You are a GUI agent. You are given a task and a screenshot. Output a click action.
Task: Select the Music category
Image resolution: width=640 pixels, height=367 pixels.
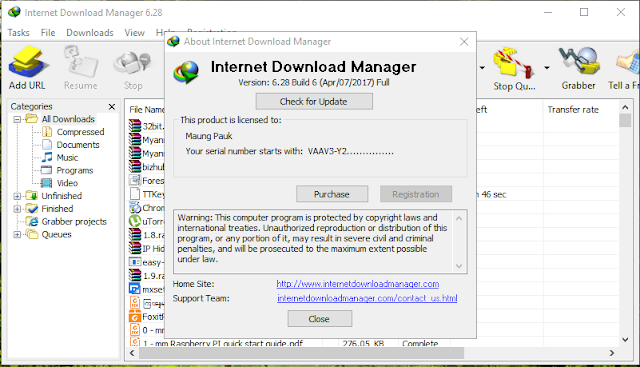coord(67,158)
